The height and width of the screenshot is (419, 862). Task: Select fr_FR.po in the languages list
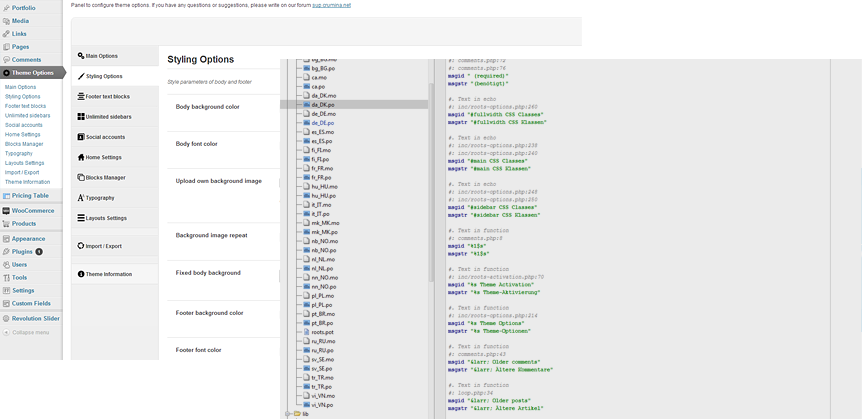(x=322, y=177)
